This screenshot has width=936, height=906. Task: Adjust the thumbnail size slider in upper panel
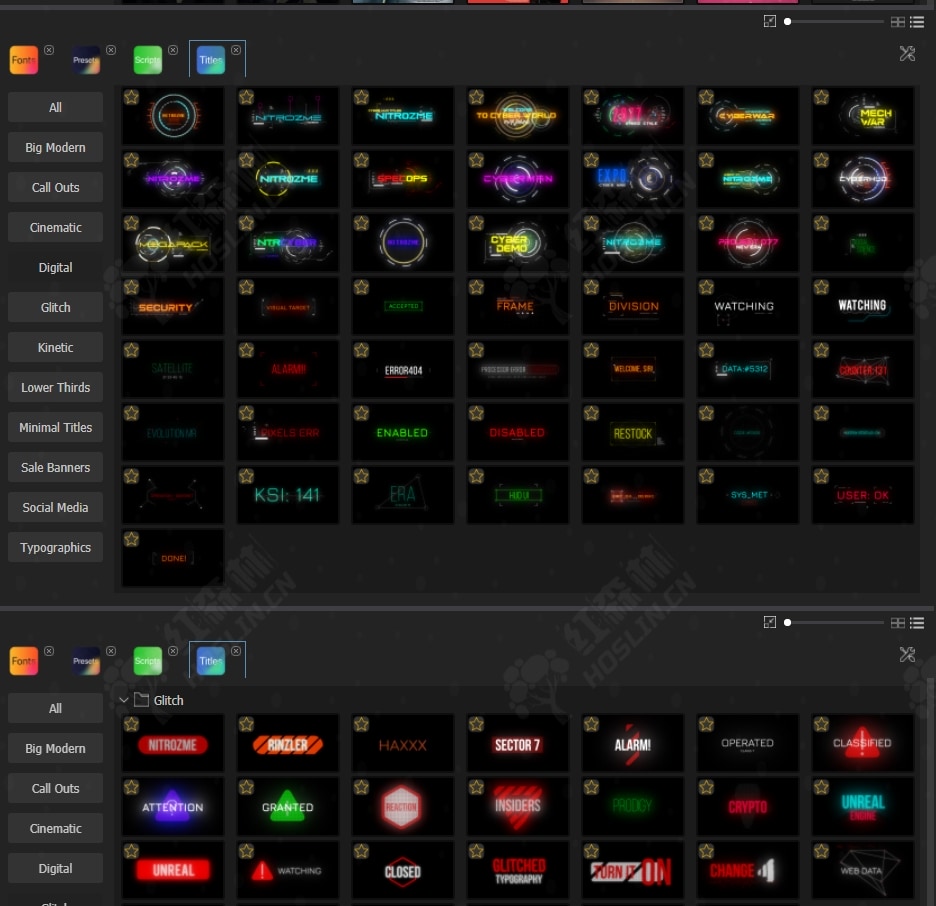pos(834,21)
